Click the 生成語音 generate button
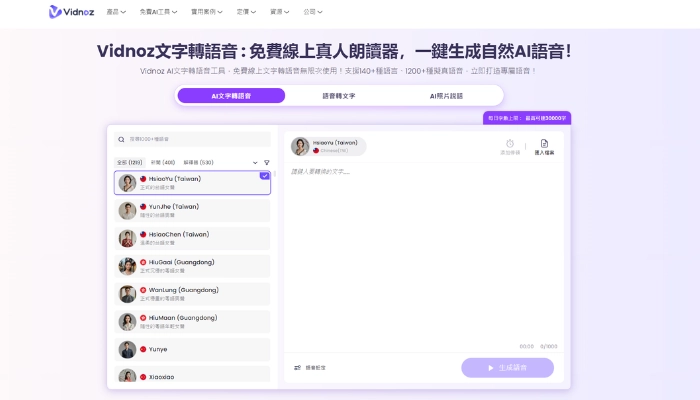 click(x=507, y=368)
